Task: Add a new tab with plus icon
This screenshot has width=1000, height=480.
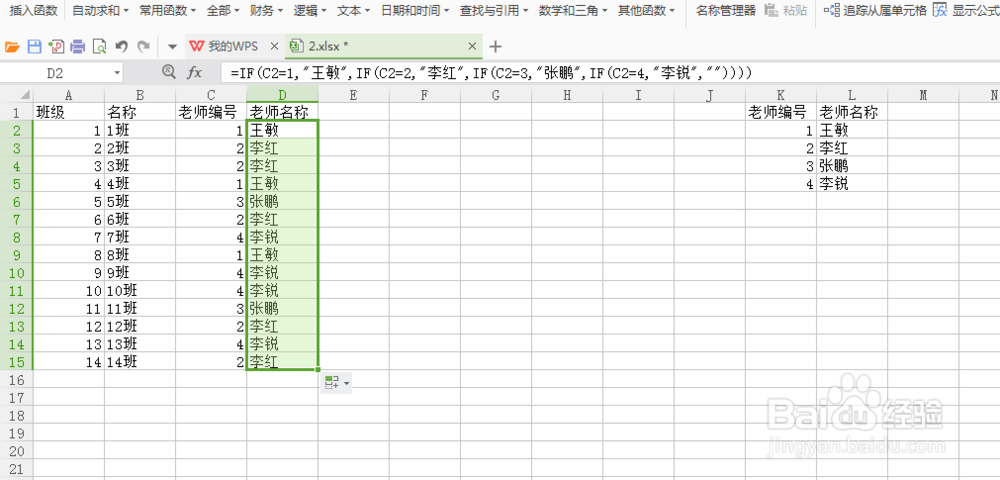Action: 495,46
